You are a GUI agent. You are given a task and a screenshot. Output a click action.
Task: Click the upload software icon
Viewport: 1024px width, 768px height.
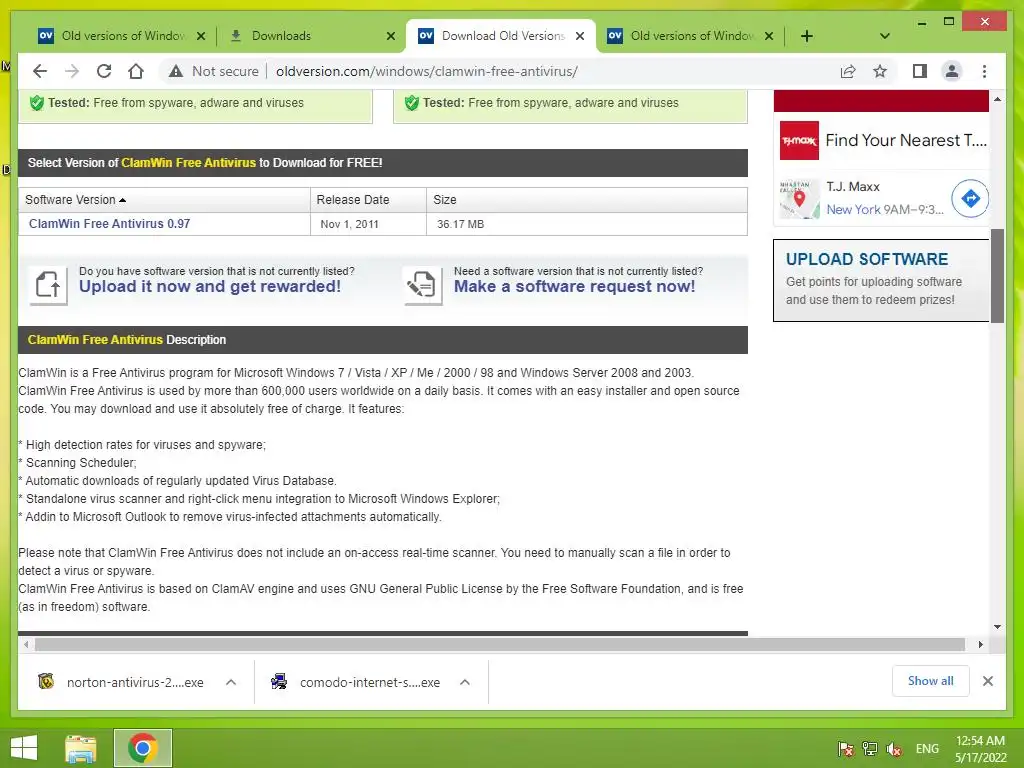coord(48,285)
